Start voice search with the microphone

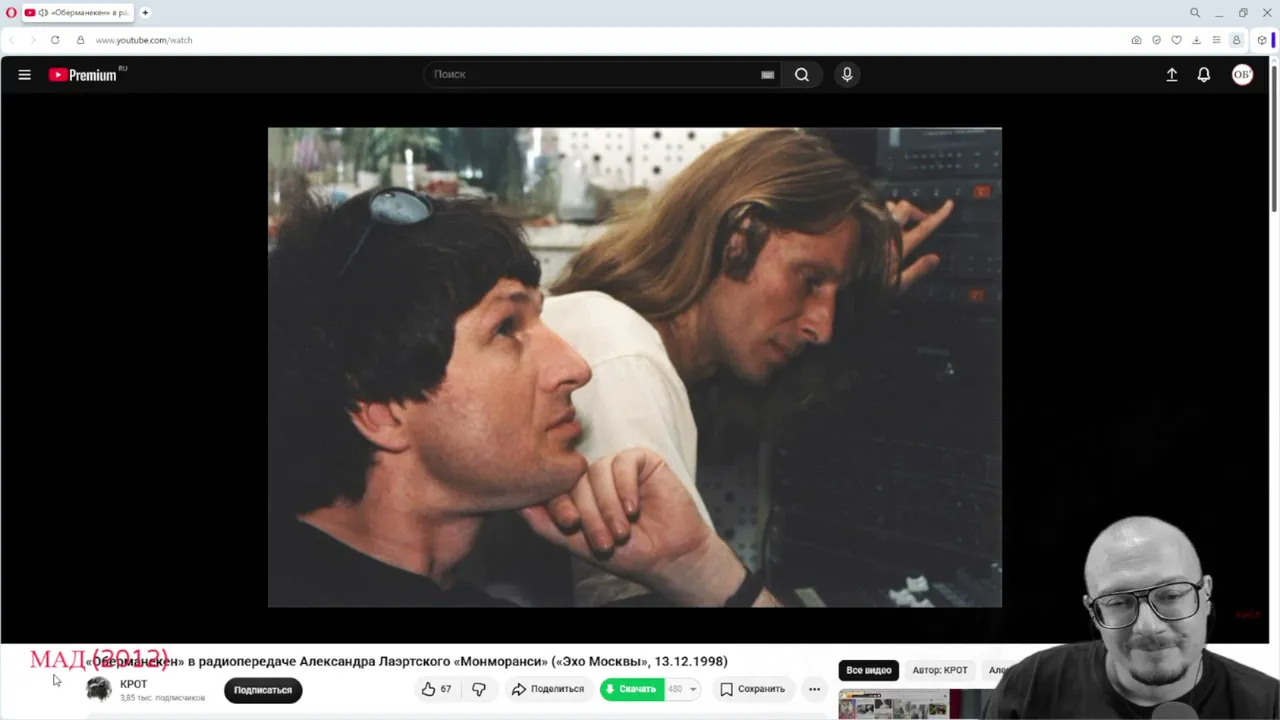847,75
